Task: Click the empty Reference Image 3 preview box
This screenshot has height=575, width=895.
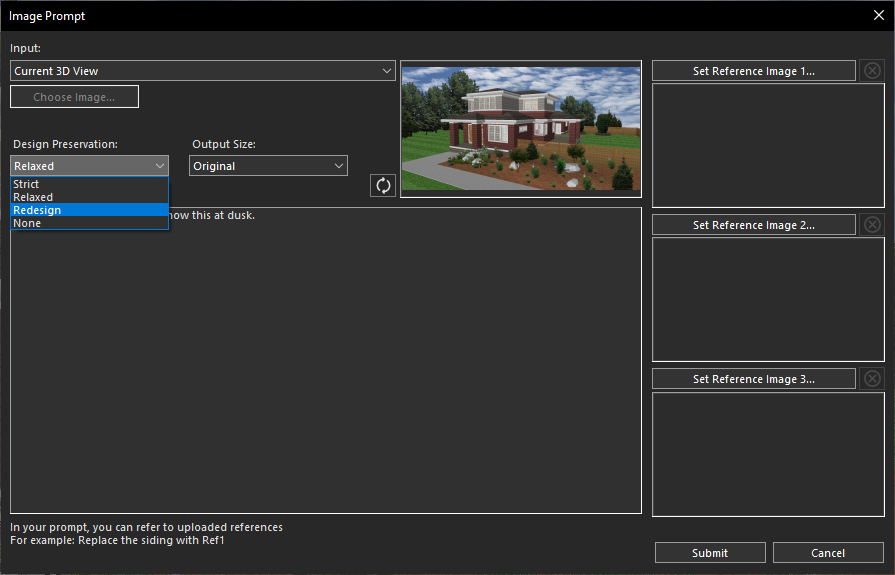Action: pos(768,454)
